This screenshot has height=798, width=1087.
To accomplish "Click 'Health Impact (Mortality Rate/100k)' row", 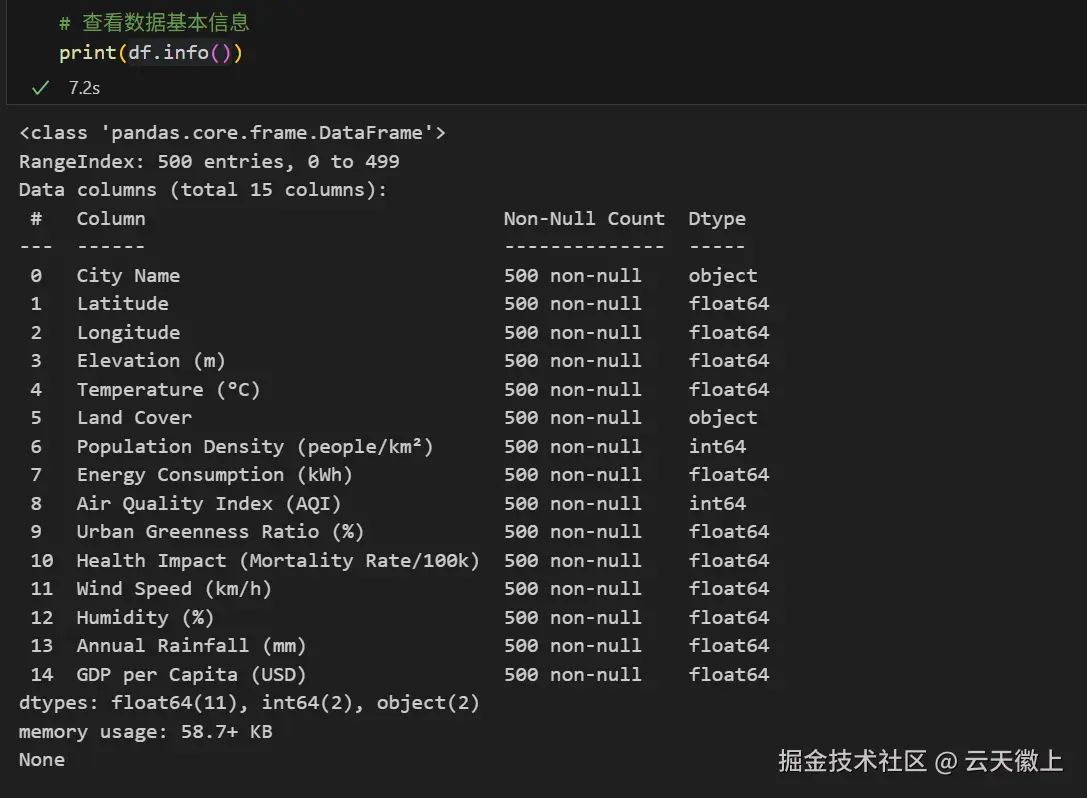I will point(399,561).
